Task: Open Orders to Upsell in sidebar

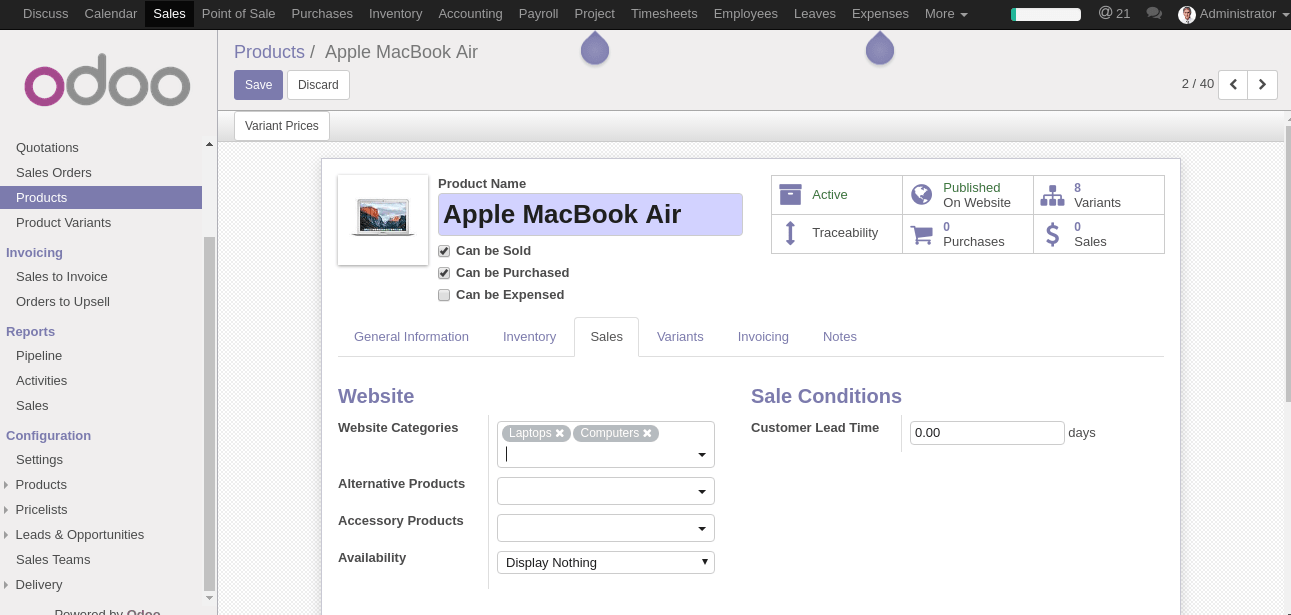Action: point(63,302)
